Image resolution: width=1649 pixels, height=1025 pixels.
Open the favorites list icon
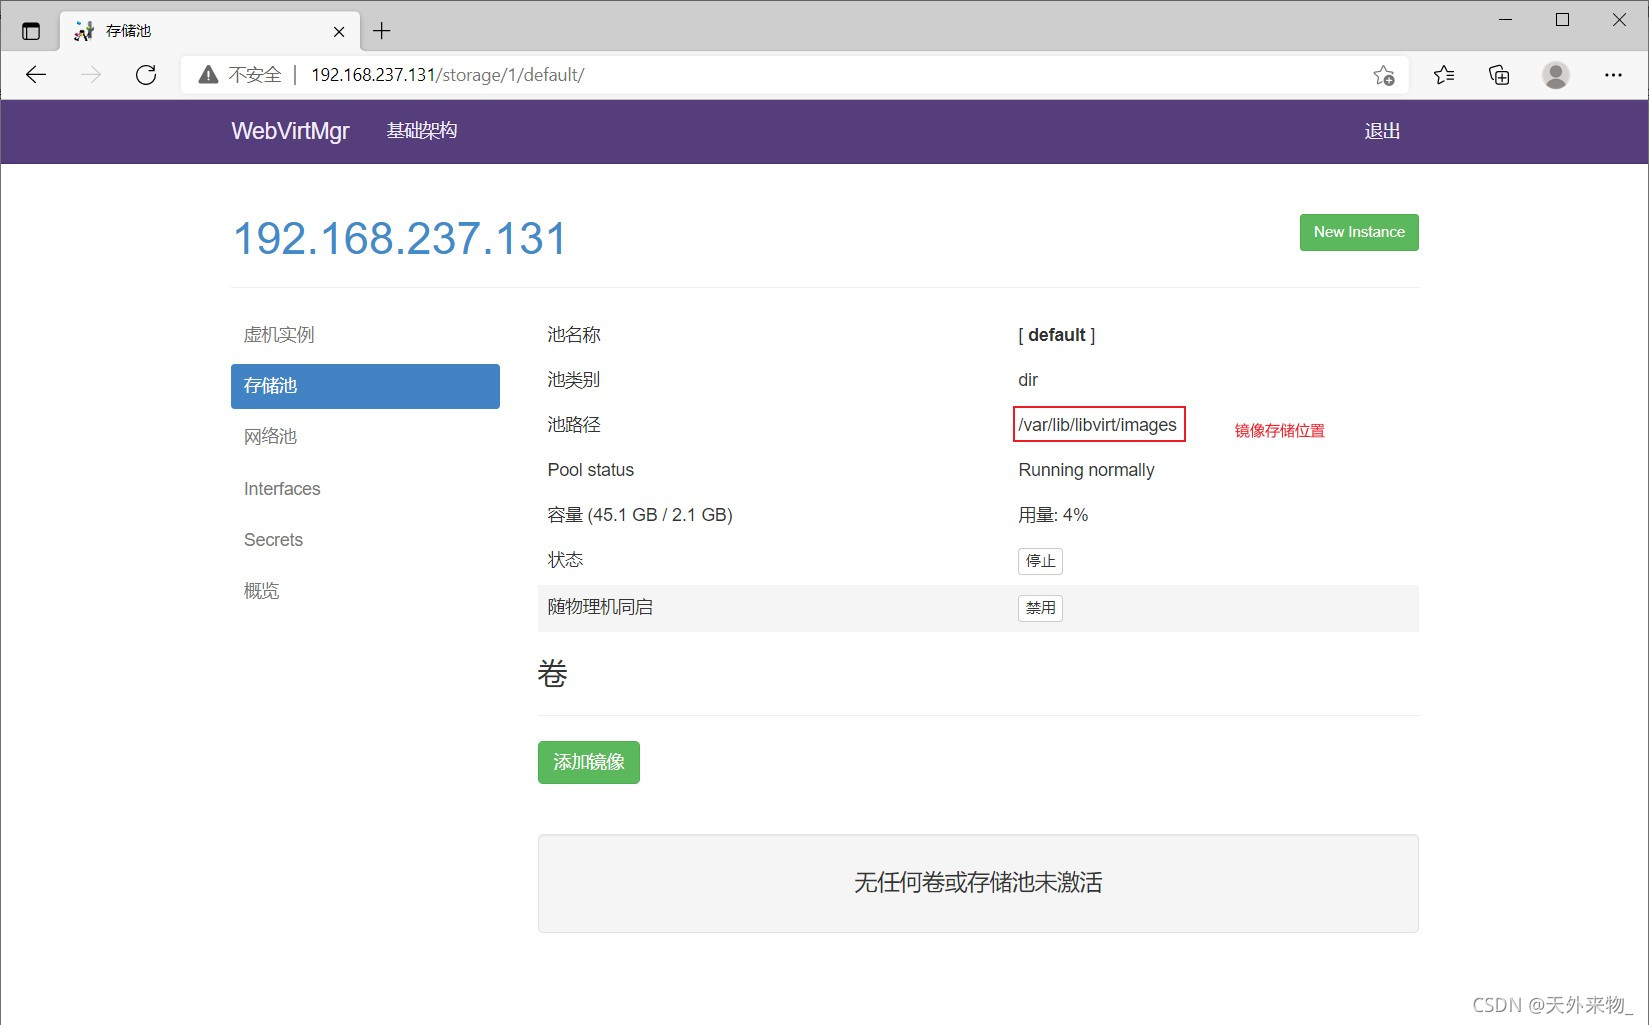click(1443, 75)
